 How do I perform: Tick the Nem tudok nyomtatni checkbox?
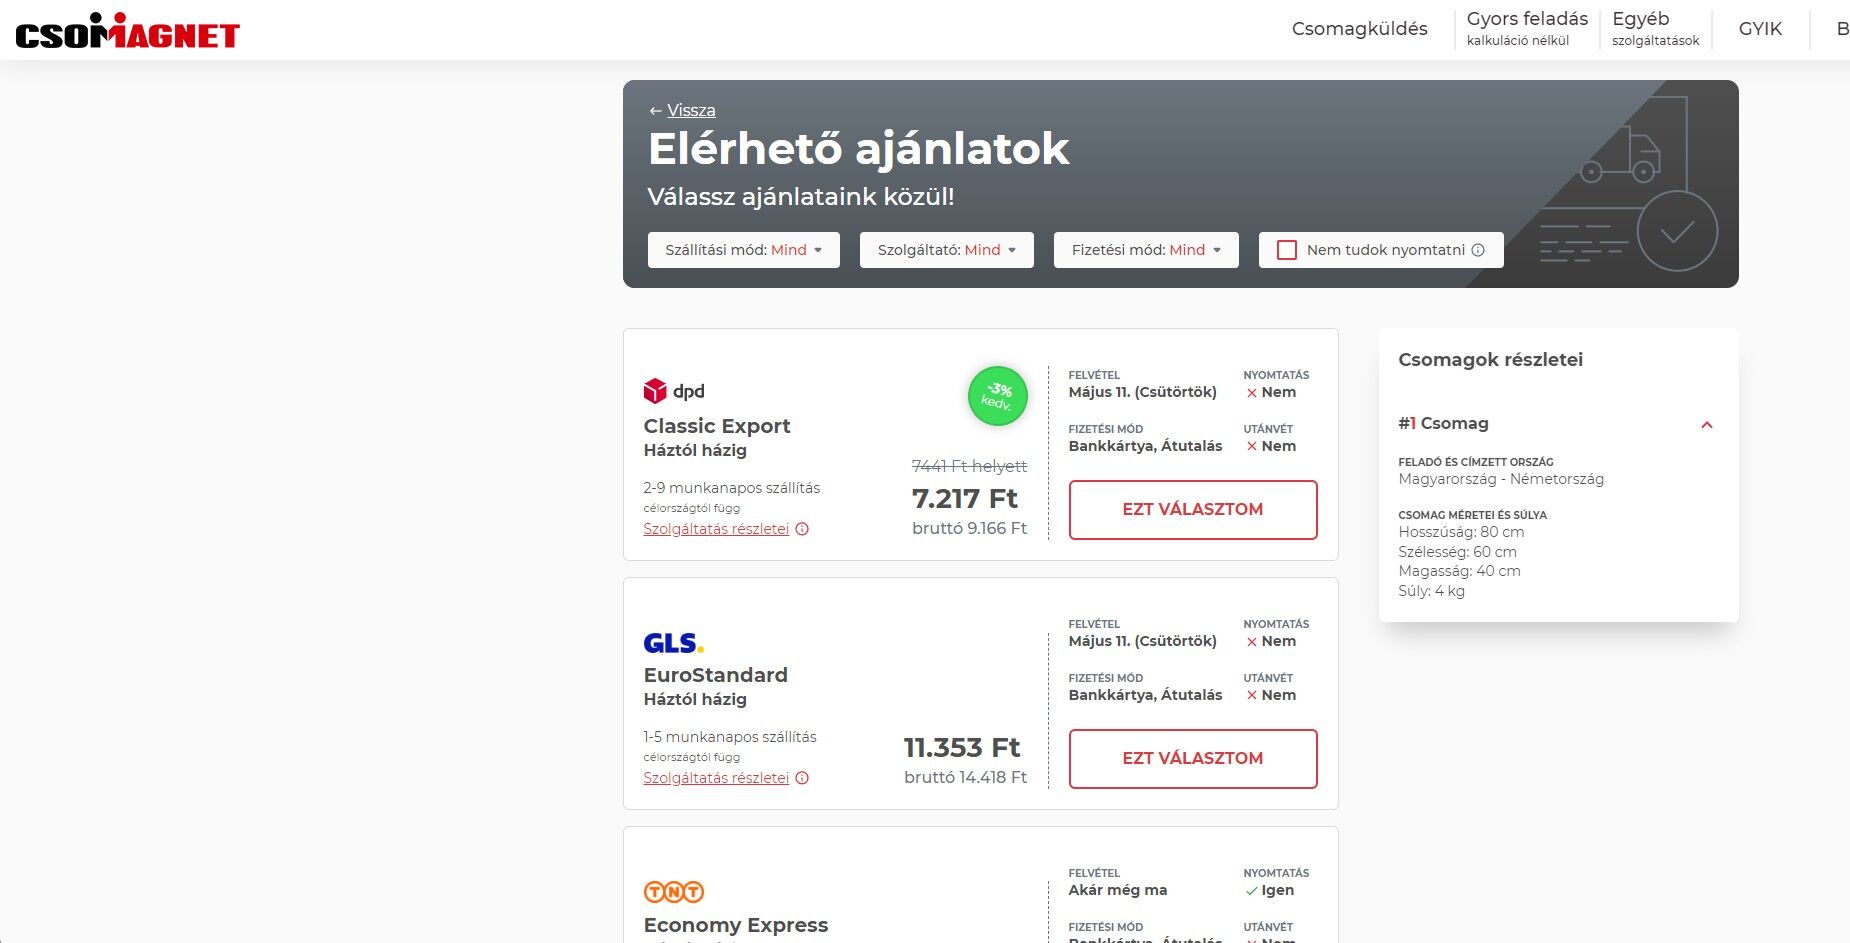(1287, 250)
